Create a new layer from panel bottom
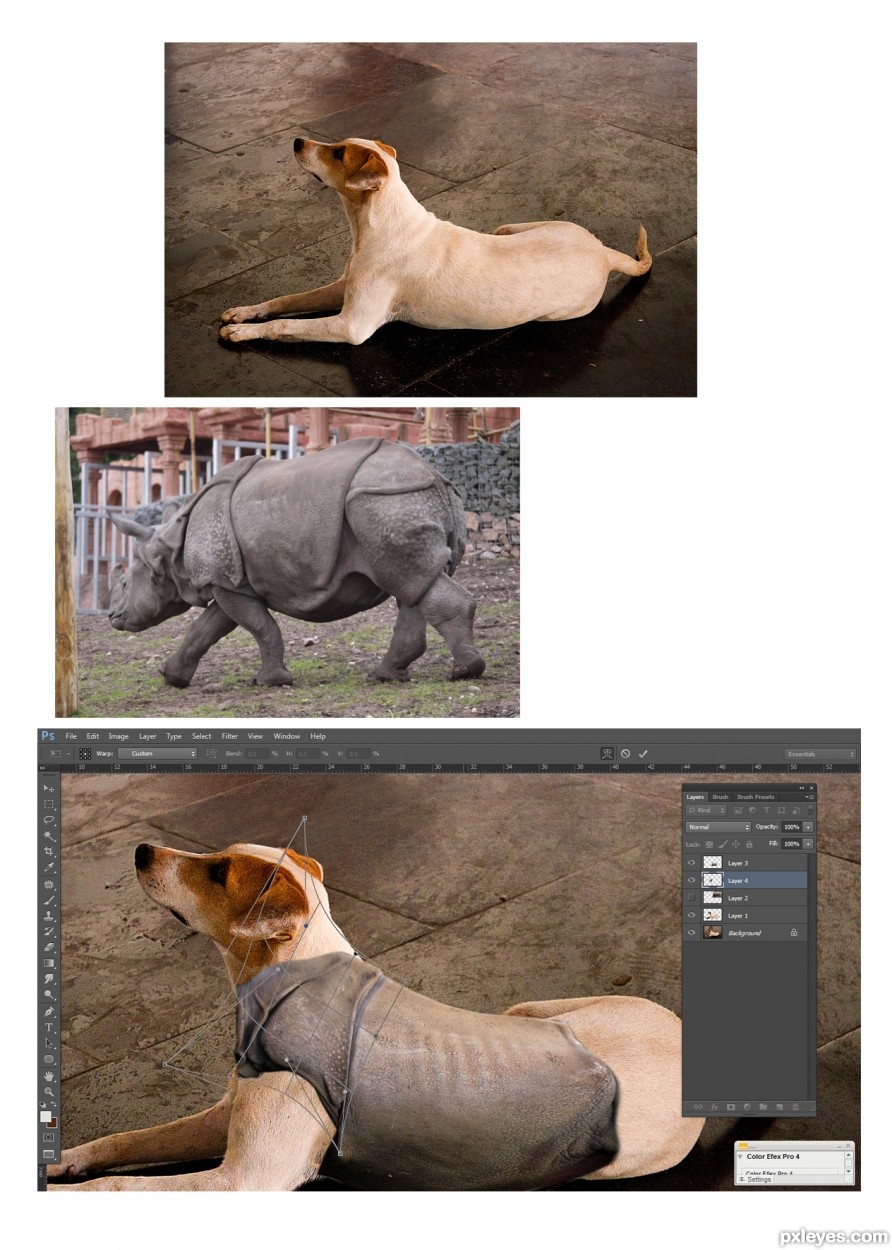892x1250 pixels. tap(778, 1107)
